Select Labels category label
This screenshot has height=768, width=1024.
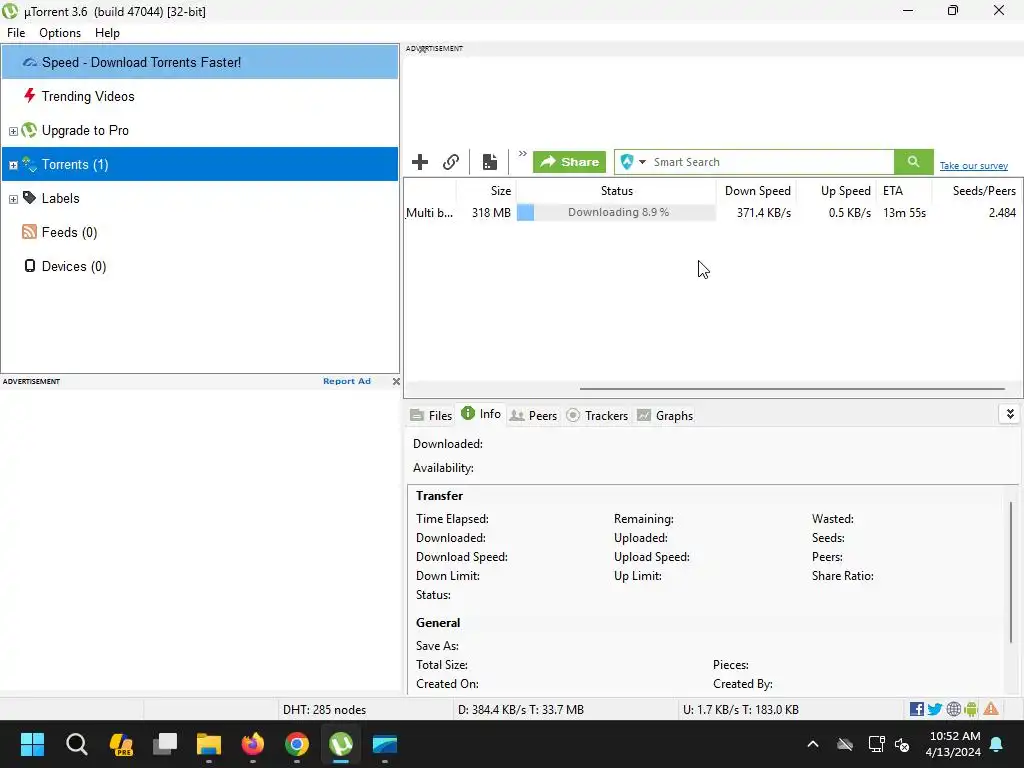[61, 199]
